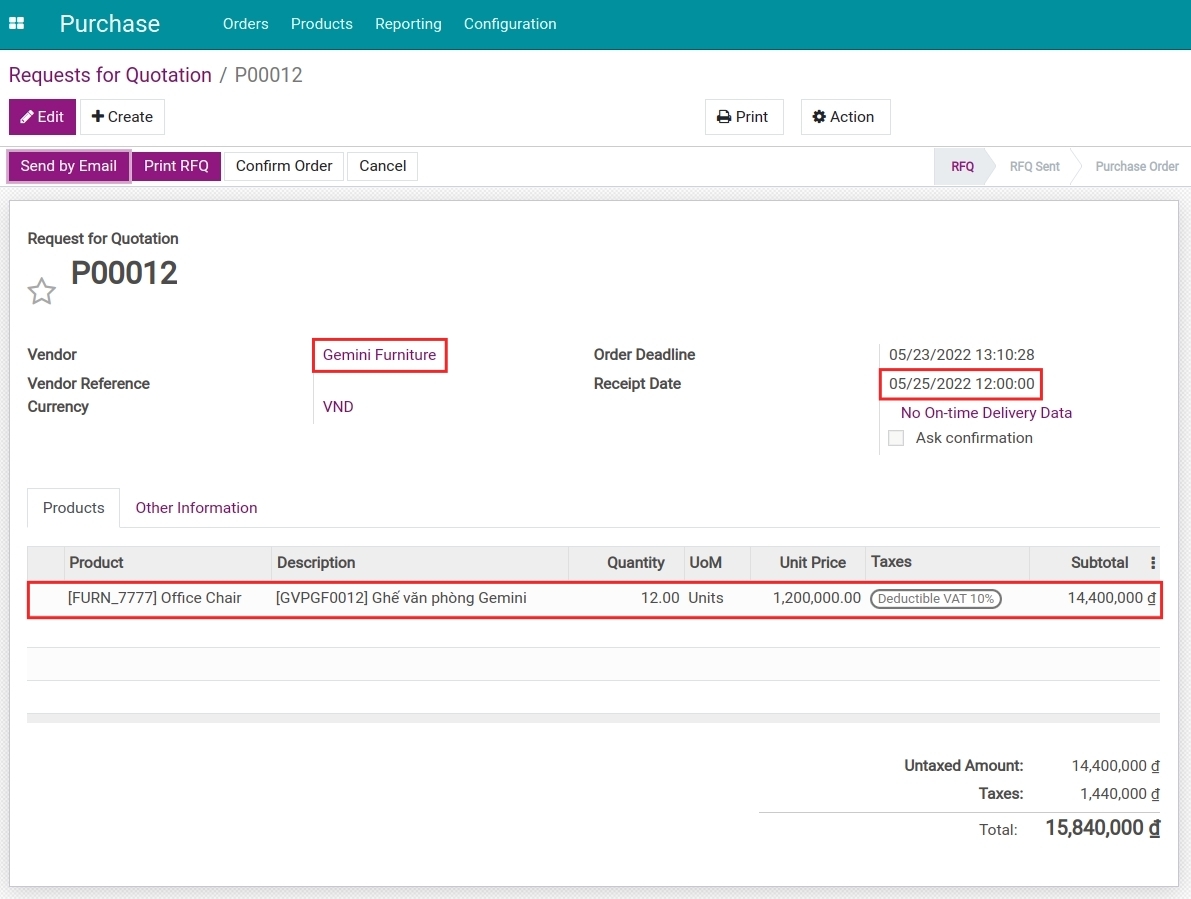Click the Send by Email button
The width and height of the screenshot is (1191, 899).
(x=69, y=166)
